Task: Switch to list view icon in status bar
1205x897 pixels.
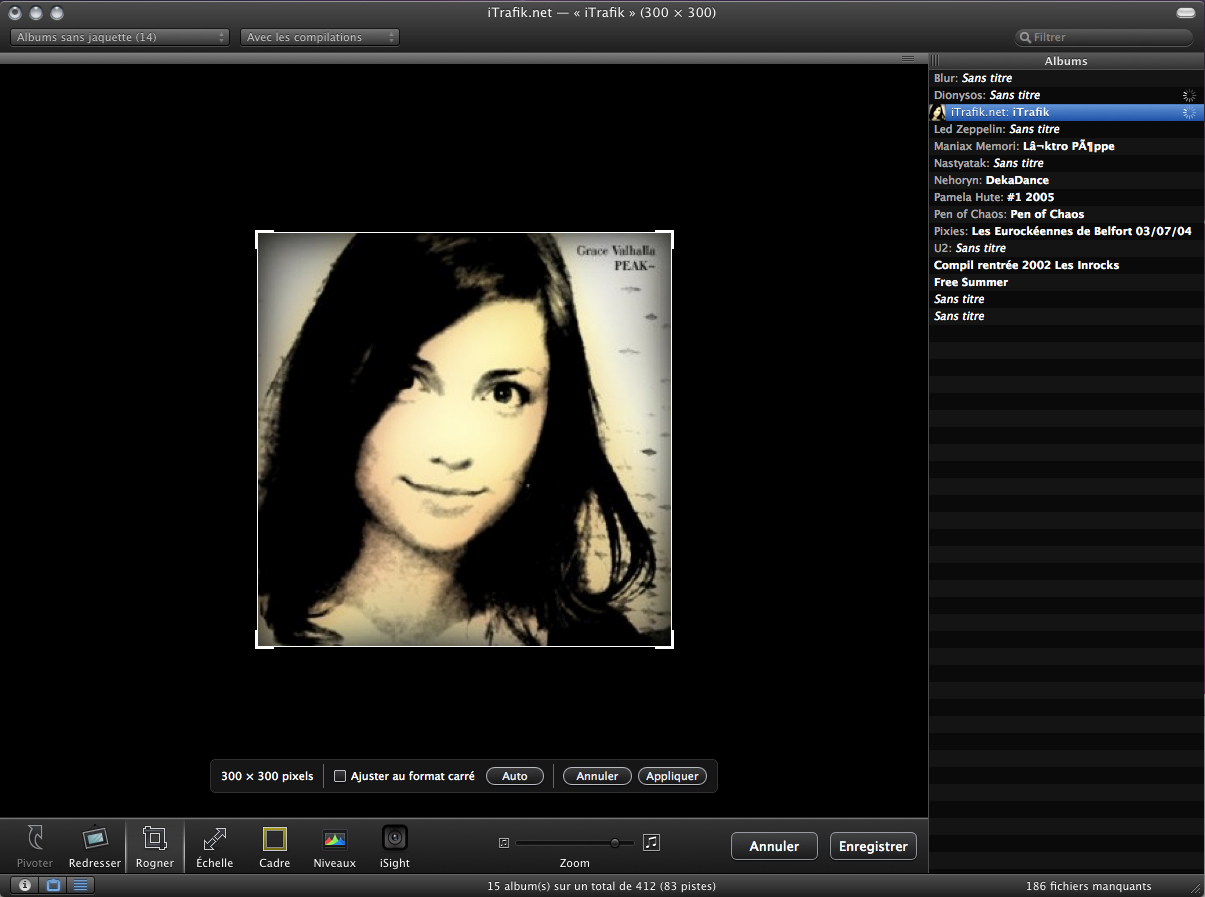Action: tap(80, 885)
